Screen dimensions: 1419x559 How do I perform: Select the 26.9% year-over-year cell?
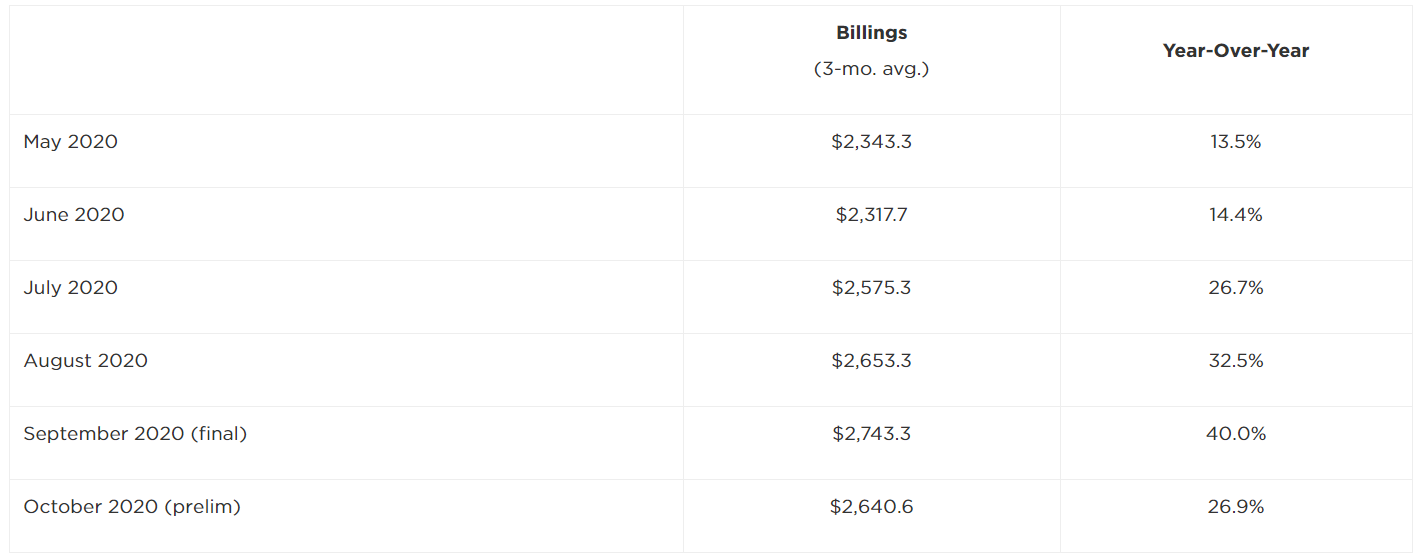[x=1236, y=507]
